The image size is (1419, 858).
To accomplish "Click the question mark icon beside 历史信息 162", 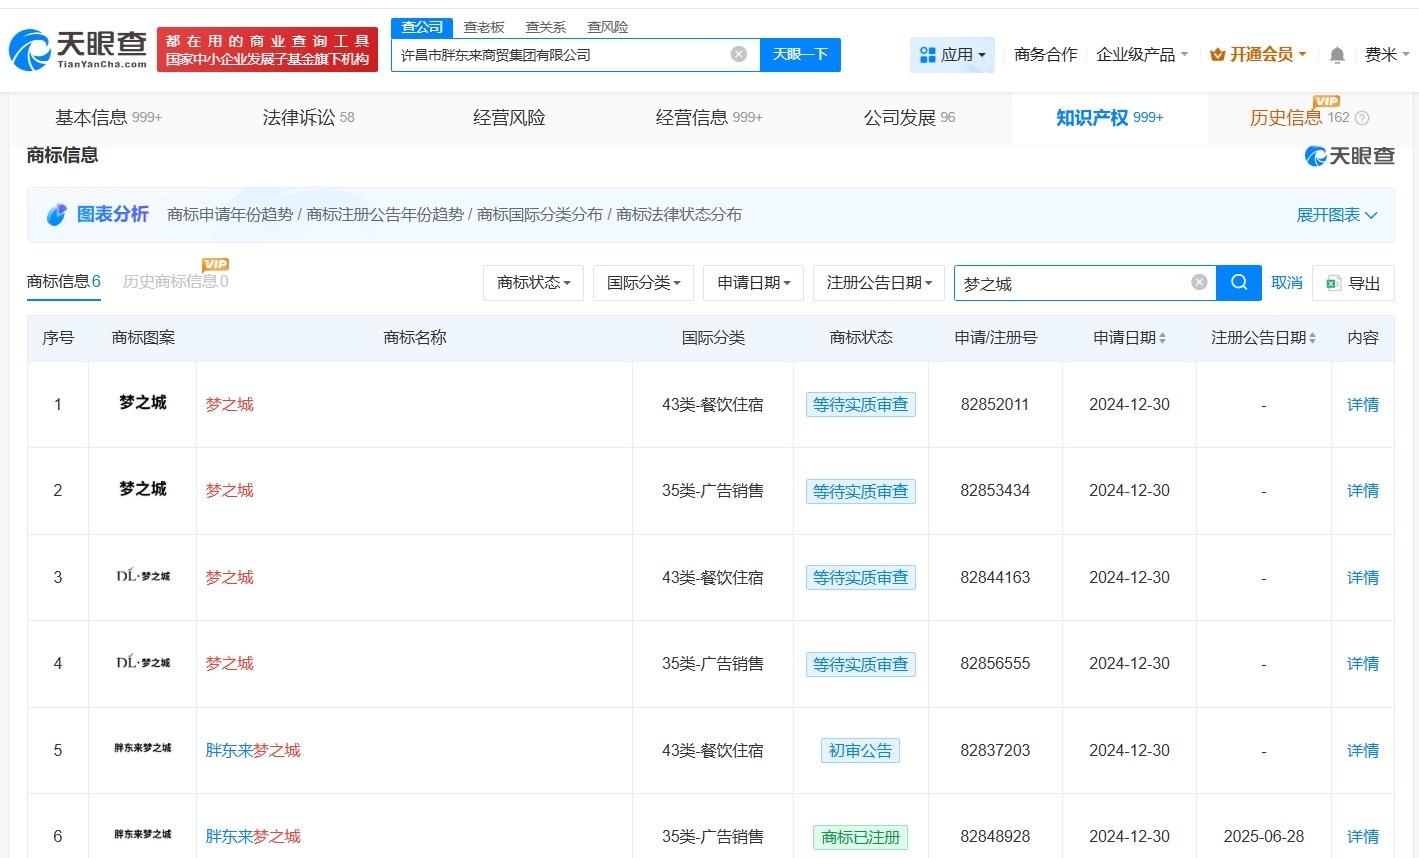I will point(1363,117).
